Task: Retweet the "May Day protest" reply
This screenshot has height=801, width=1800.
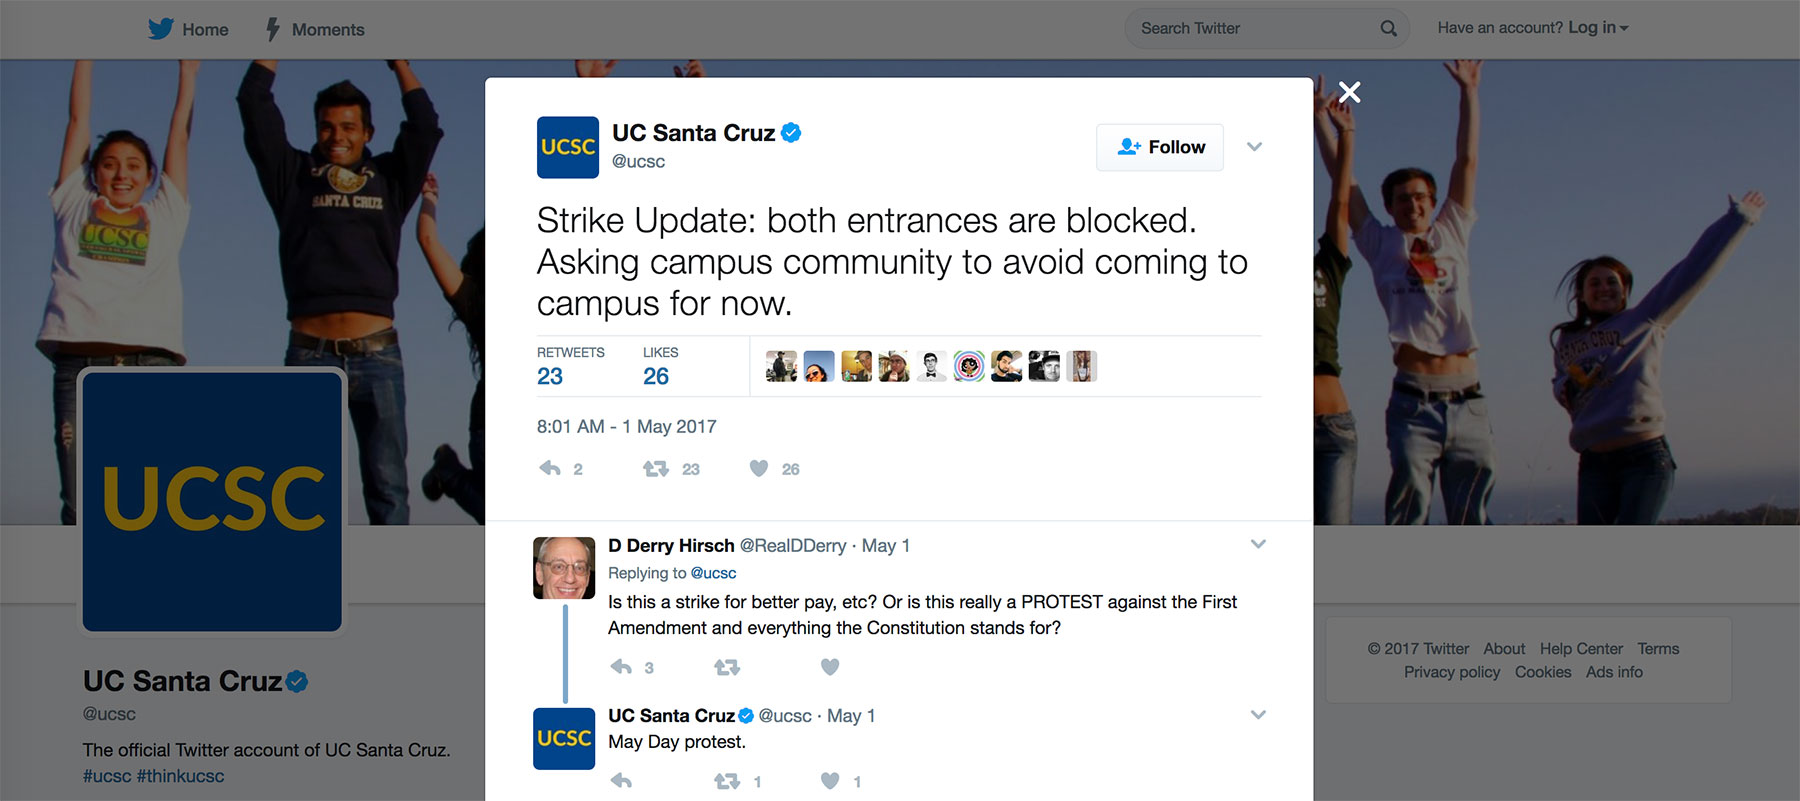Action: click(727, 781)
